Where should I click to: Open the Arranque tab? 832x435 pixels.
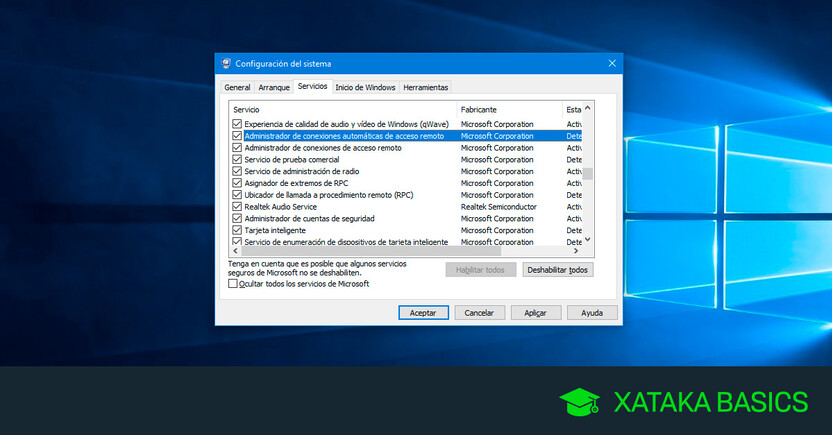[274, 88]
